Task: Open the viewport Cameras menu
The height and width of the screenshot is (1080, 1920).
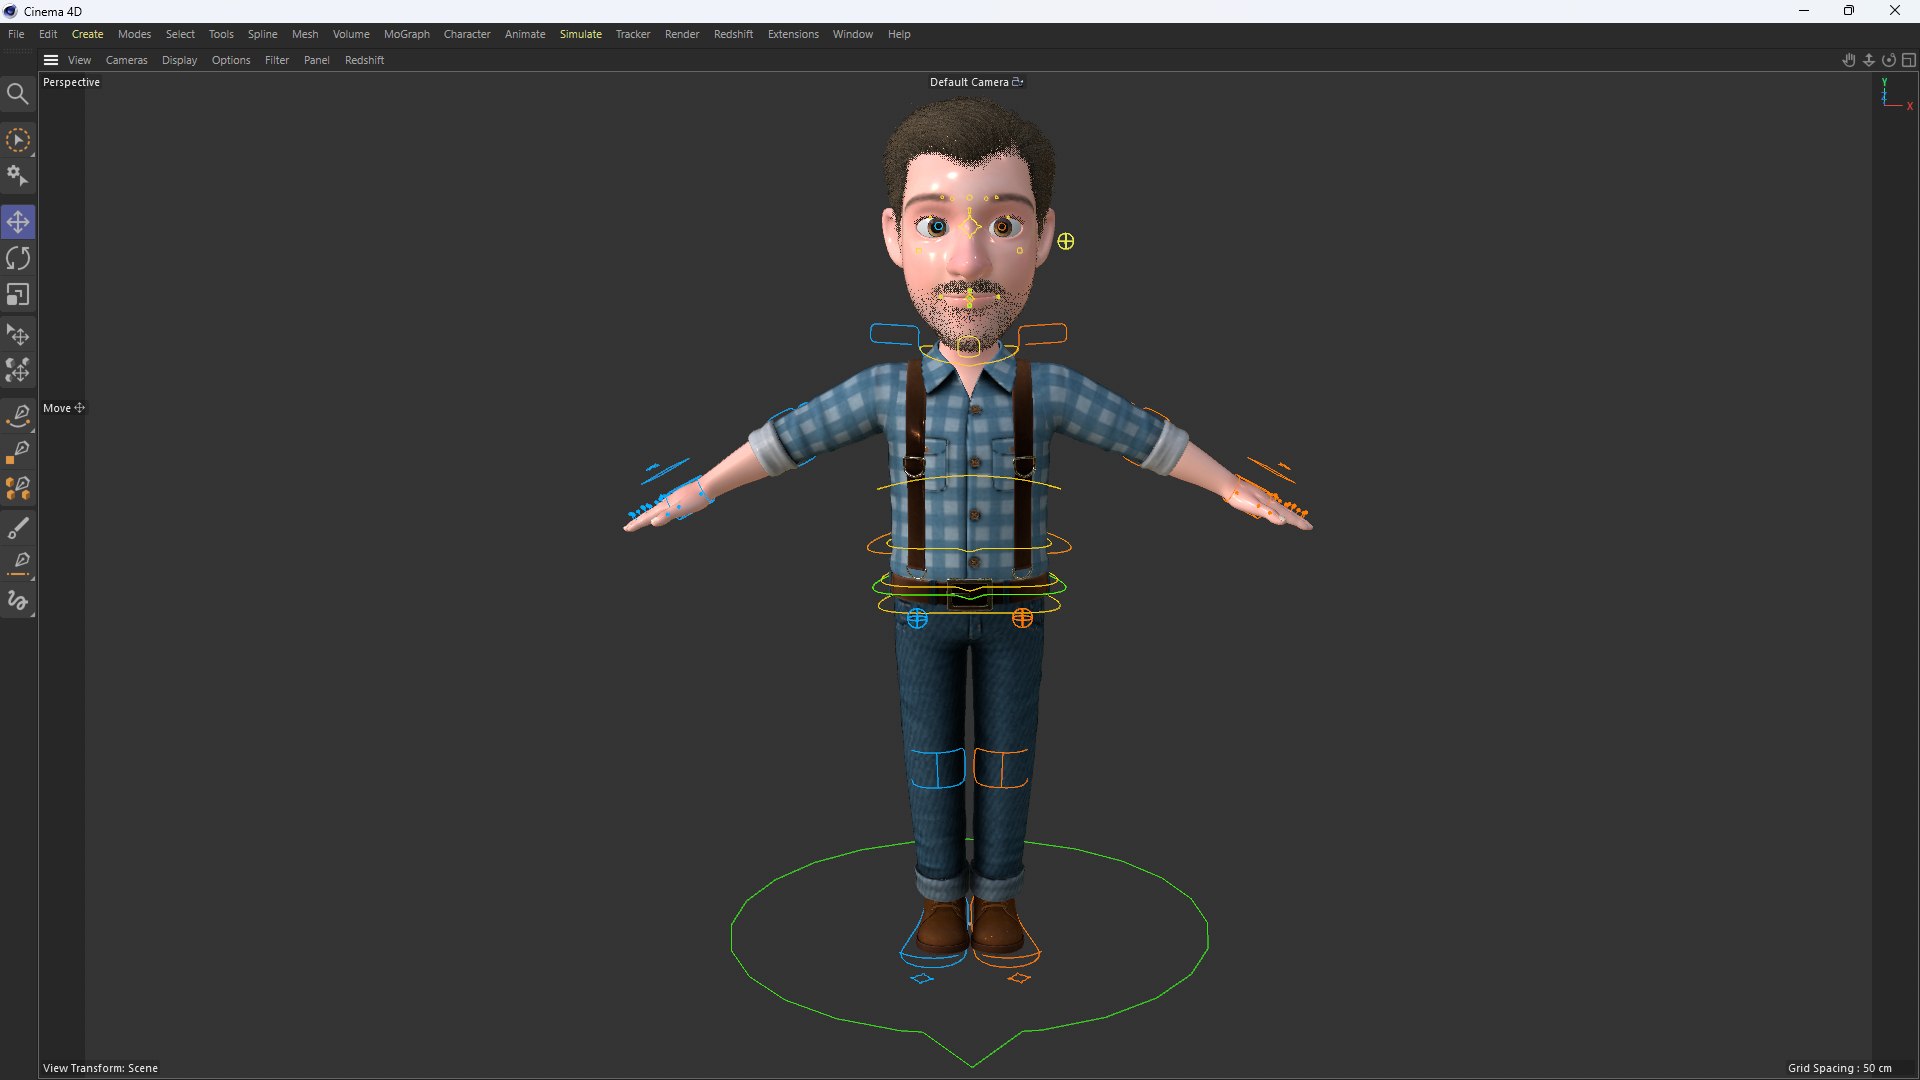Action: (126, 60)
